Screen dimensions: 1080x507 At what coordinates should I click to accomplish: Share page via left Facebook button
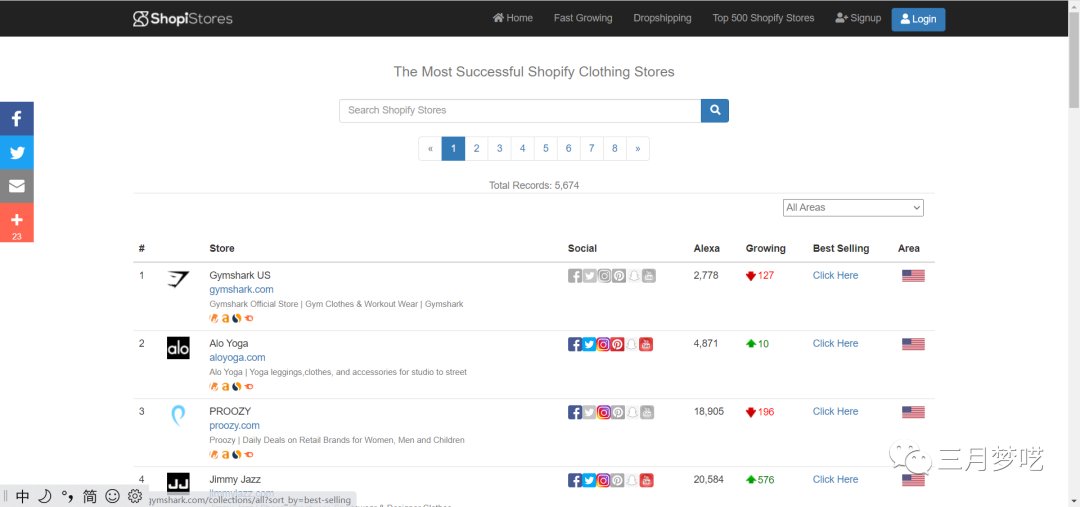coord(17,119)
